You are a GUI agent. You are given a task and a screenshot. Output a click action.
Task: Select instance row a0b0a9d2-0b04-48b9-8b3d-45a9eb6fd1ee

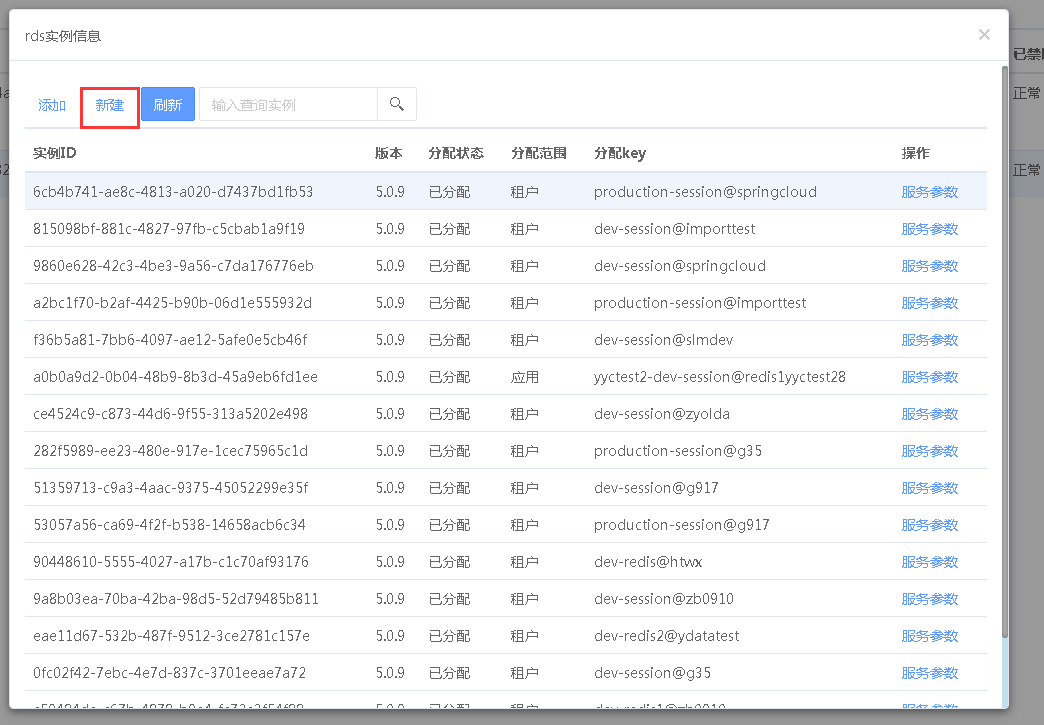click(175, 377)
